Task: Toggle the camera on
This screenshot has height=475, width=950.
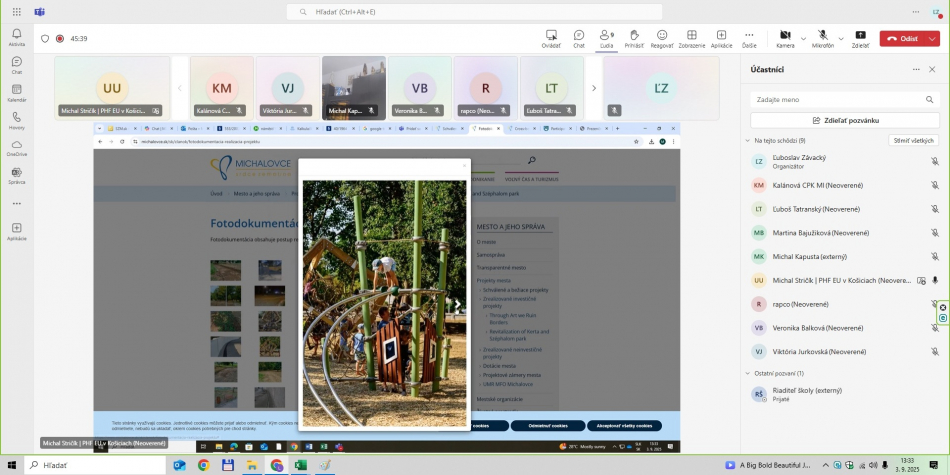Action: (785, 37)
